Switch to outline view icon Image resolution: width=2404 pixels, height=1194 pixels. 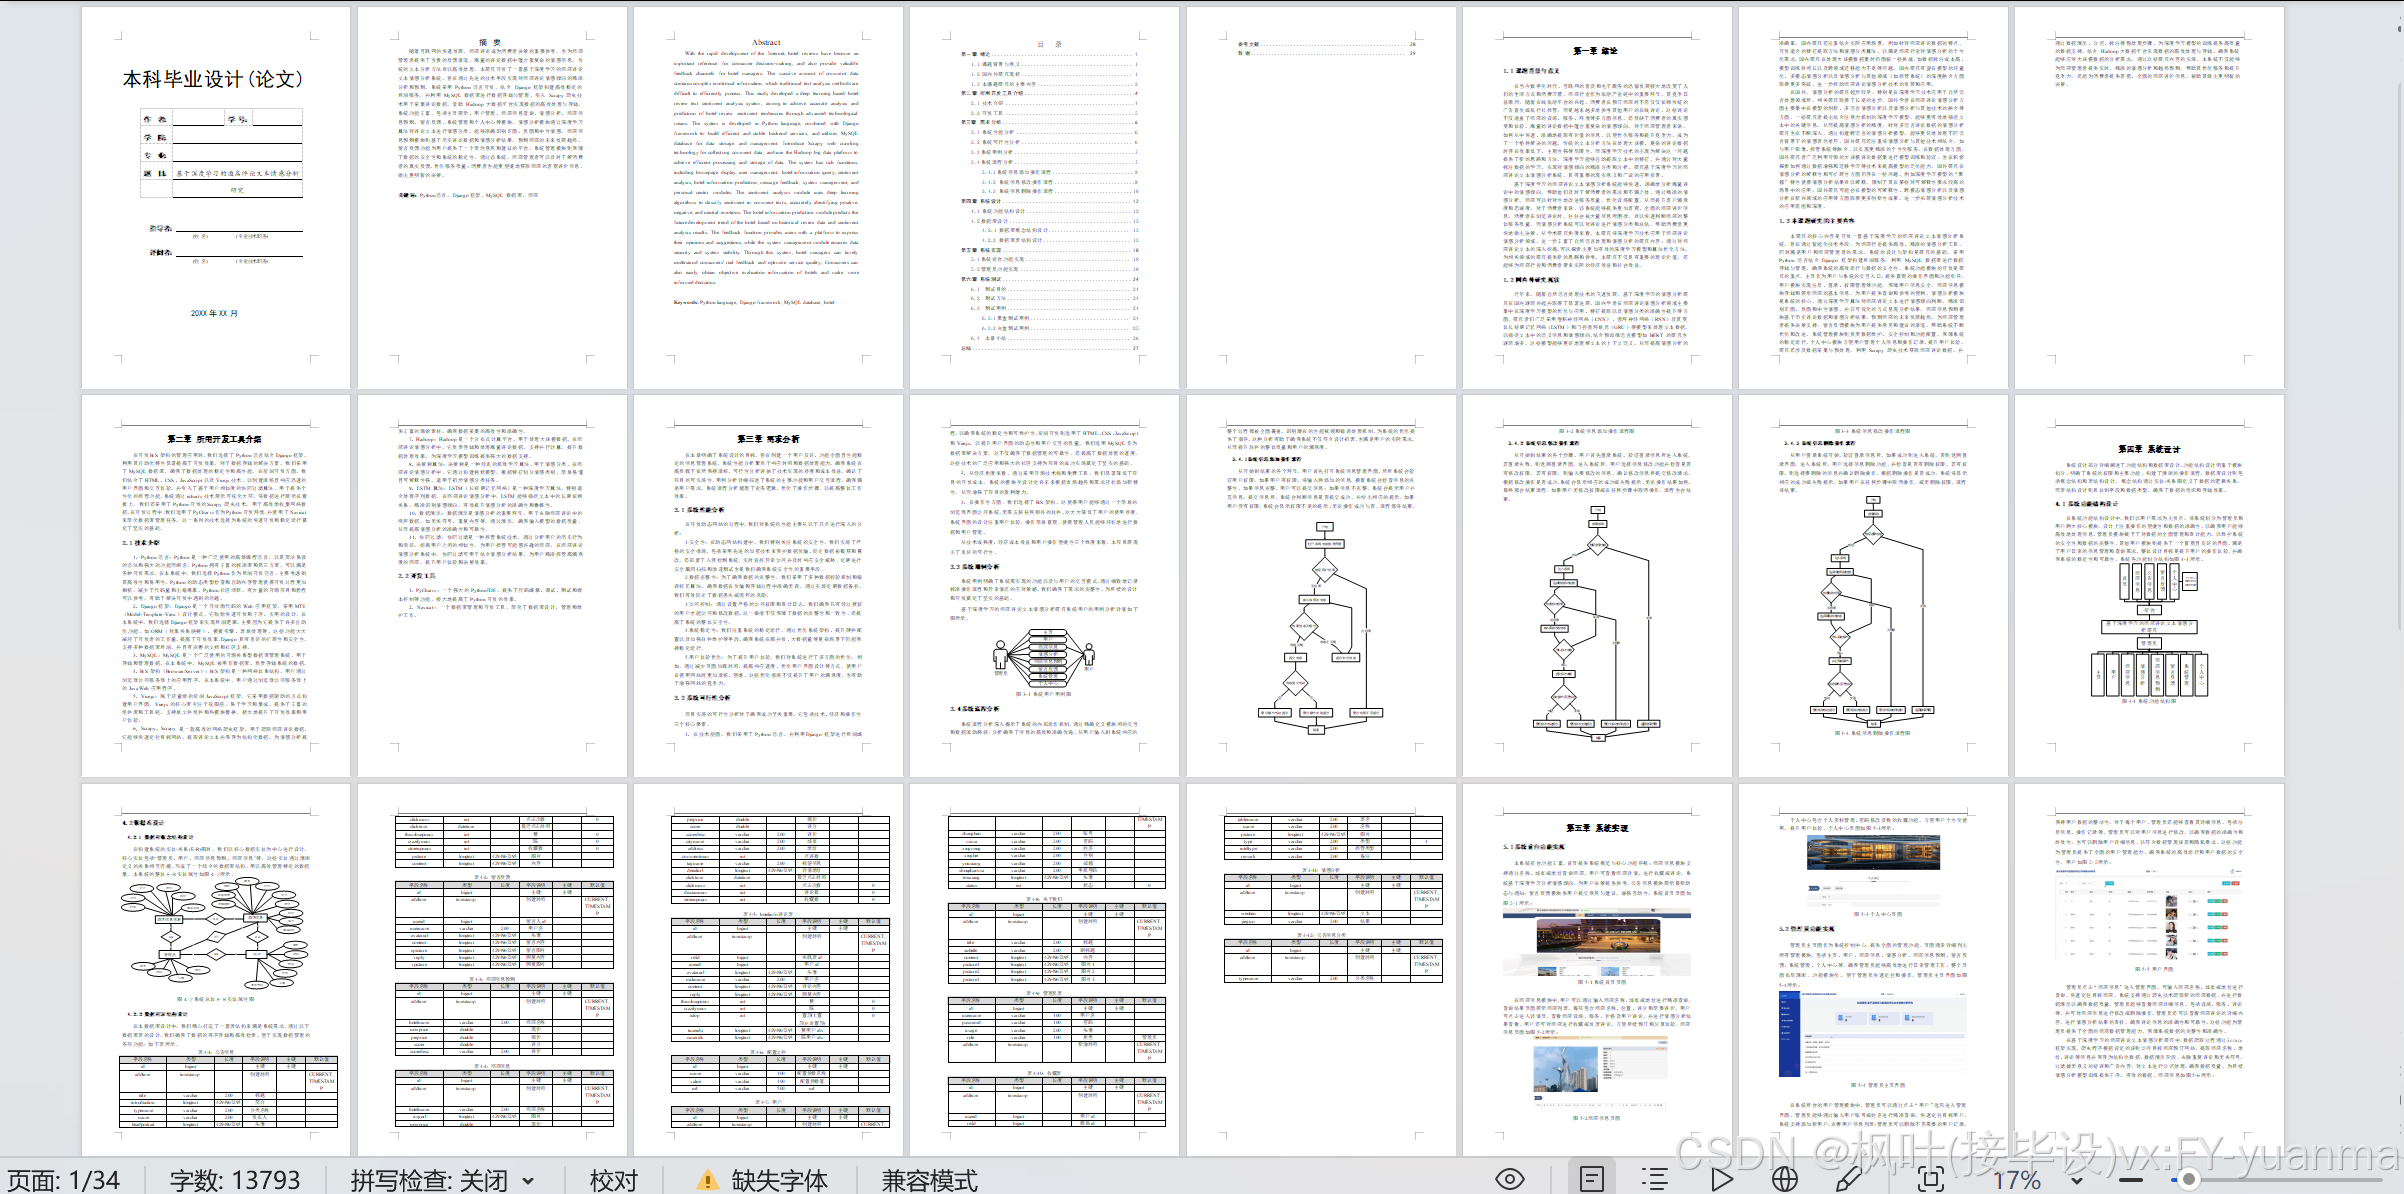tap(1655, 1179)
